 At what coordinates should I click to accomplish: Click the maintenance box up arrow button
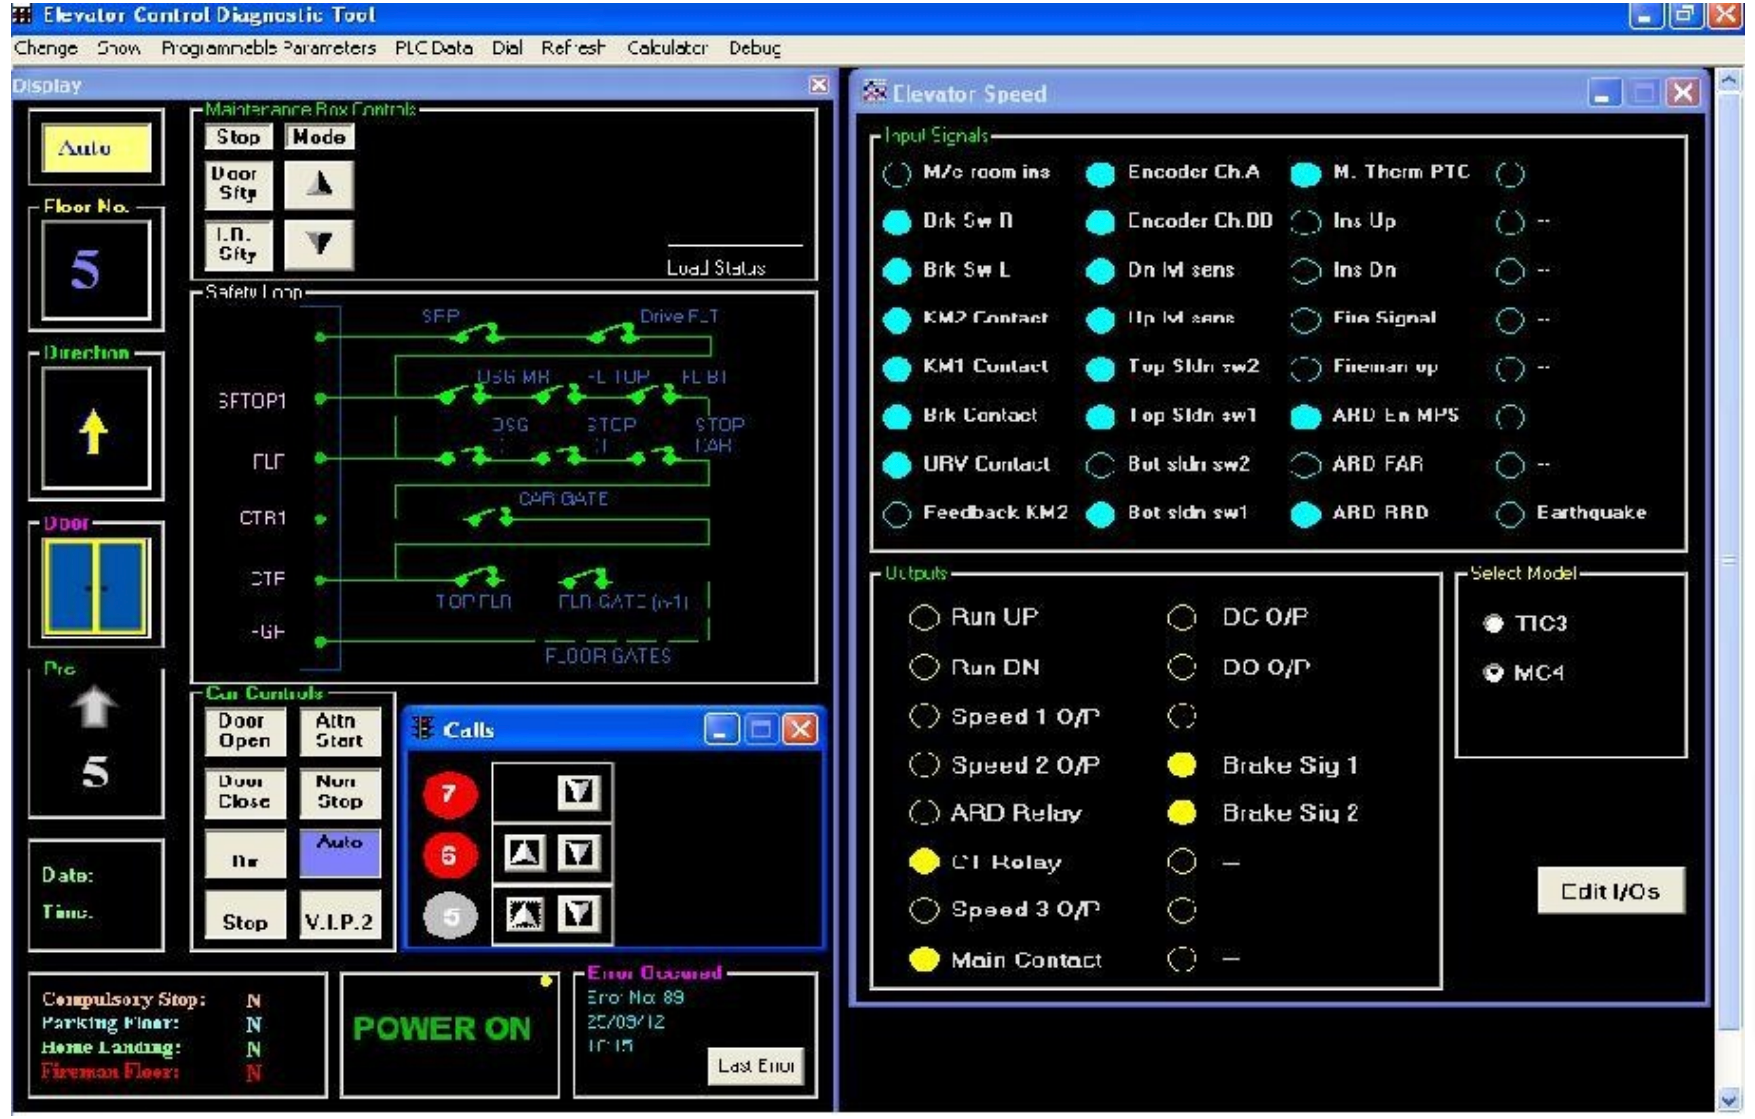pyautogui.click(x=319, y=185)
